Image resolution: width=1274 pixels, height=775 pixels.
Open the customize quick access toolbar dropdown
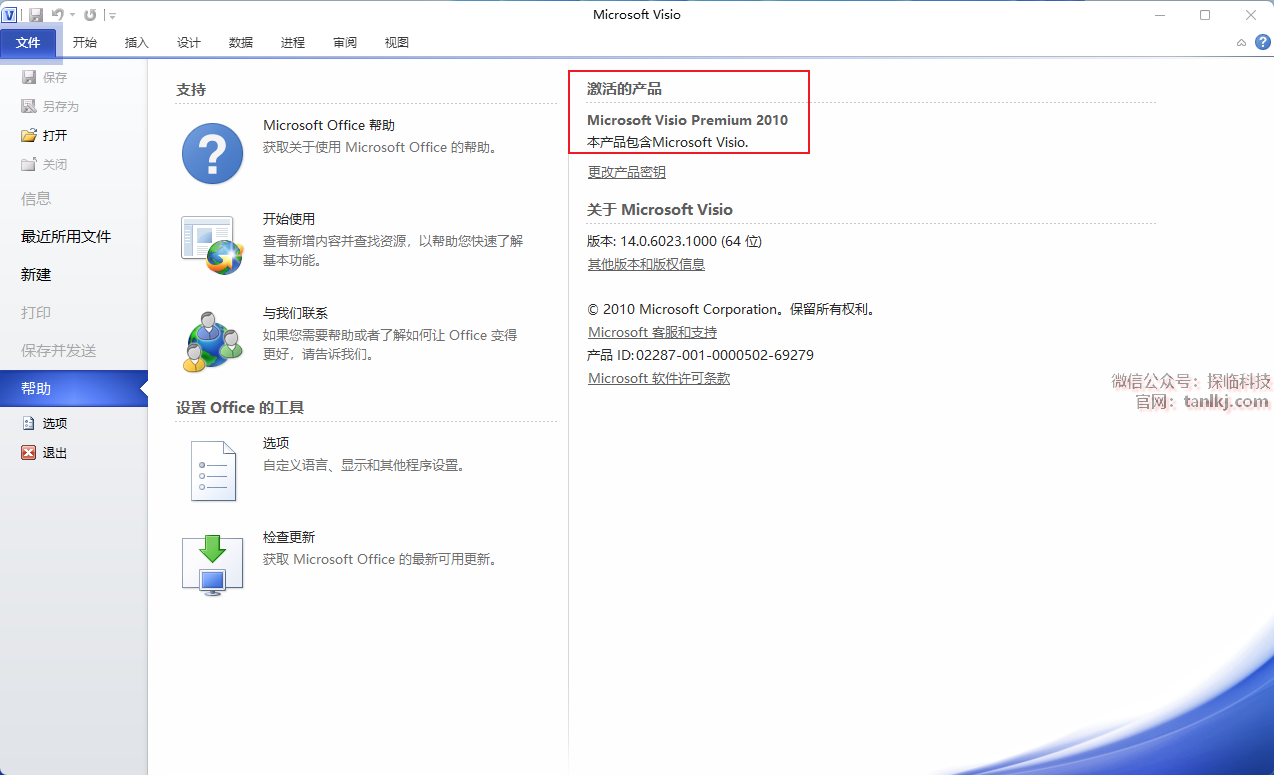pos(112,15)
